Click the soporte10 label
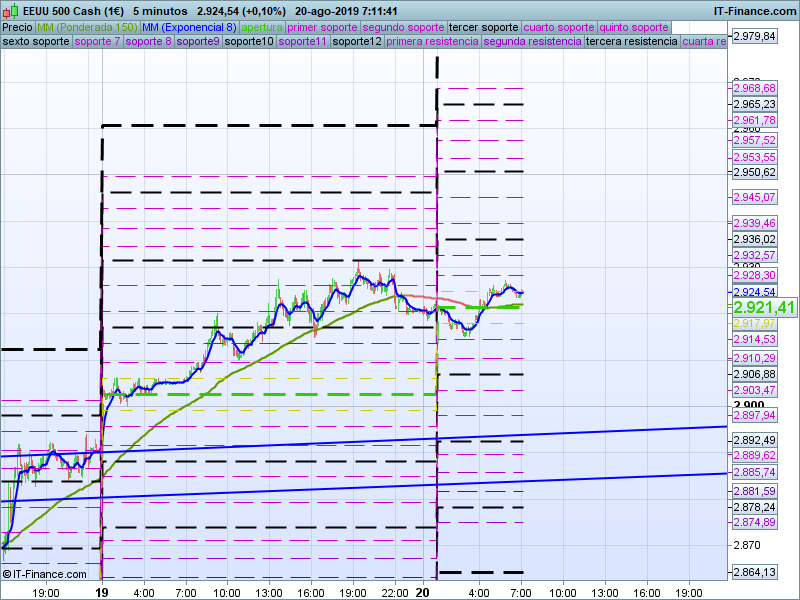Image resolution: width=800 pixels, height=600 pixels. click(x=249, y=42)
